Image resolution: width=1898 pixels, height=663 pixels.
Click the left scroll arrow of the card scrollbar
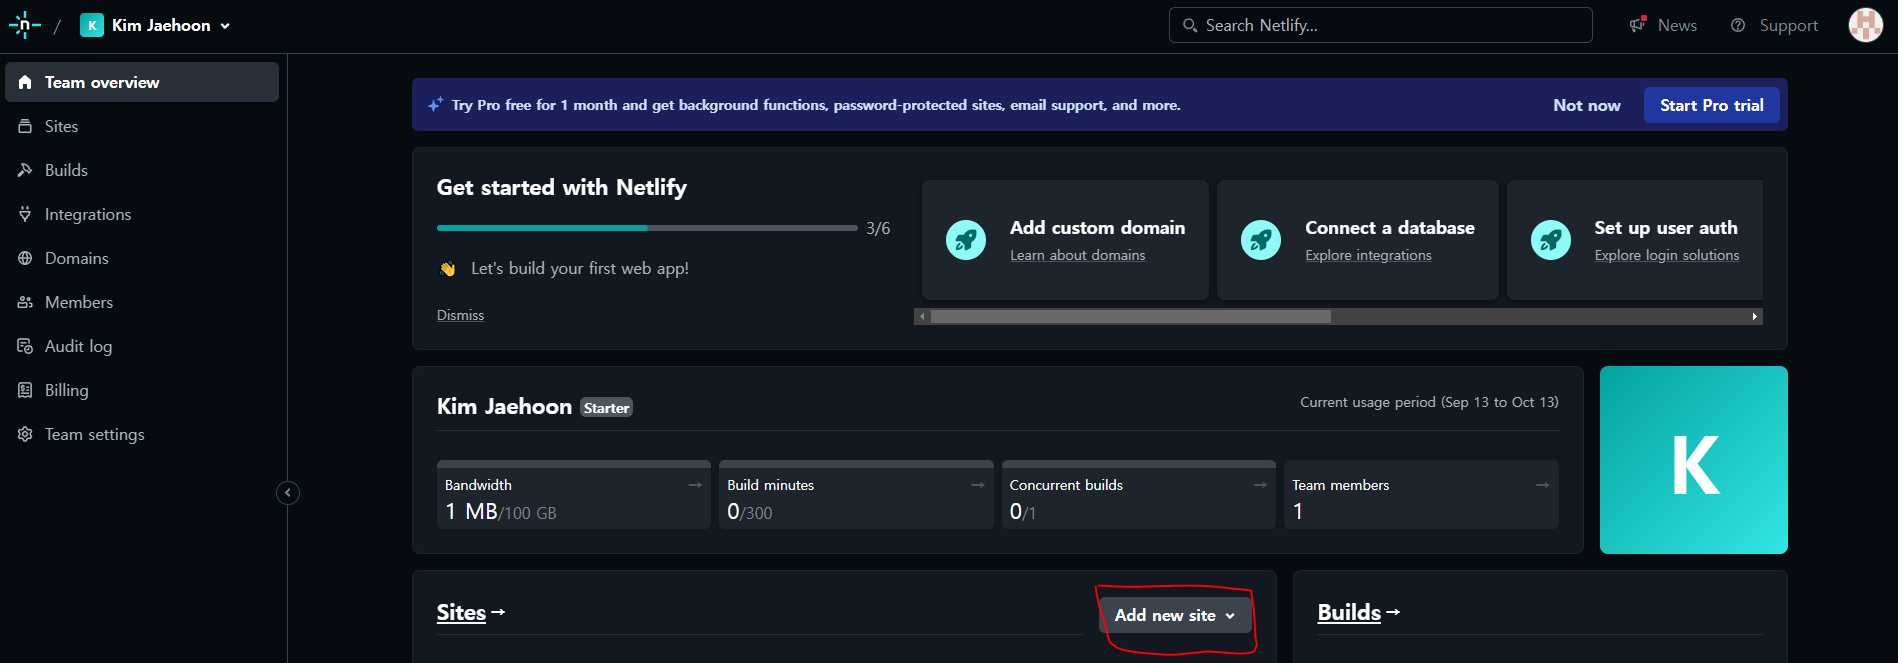pos(923,316)
